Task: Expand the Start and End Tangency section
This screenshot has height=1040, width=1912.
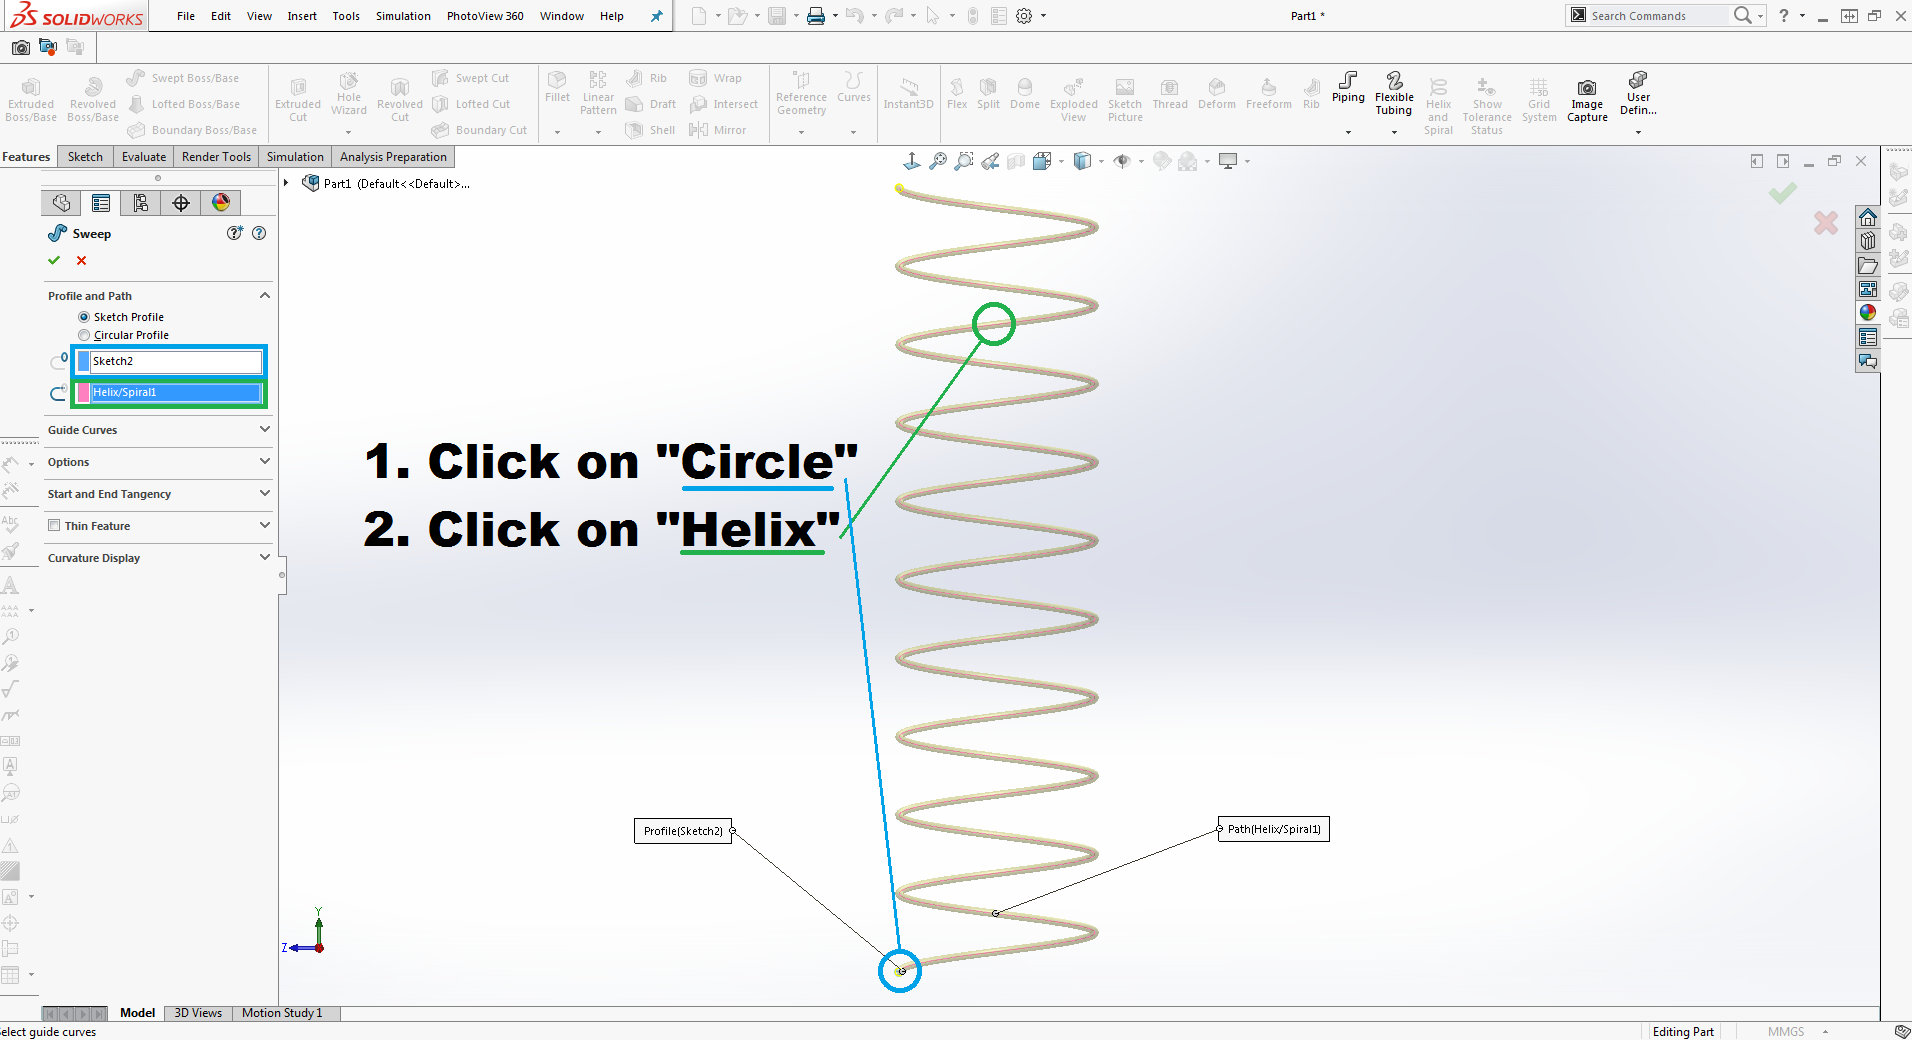Action: tap(264, 494)
